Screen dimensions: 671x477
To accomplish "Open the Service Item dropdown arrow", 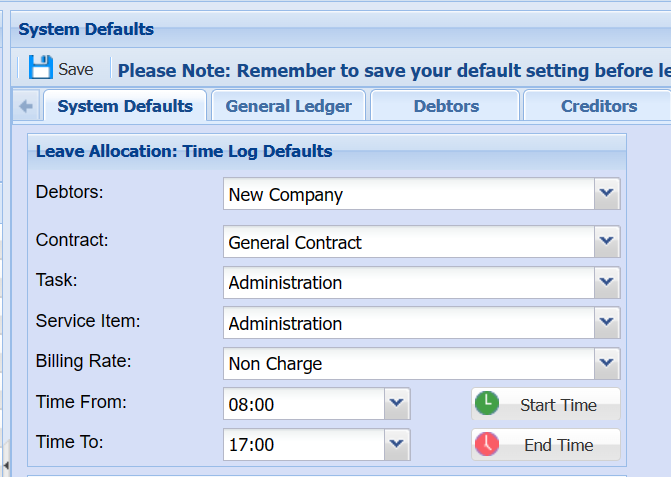I will click(606, 323).
